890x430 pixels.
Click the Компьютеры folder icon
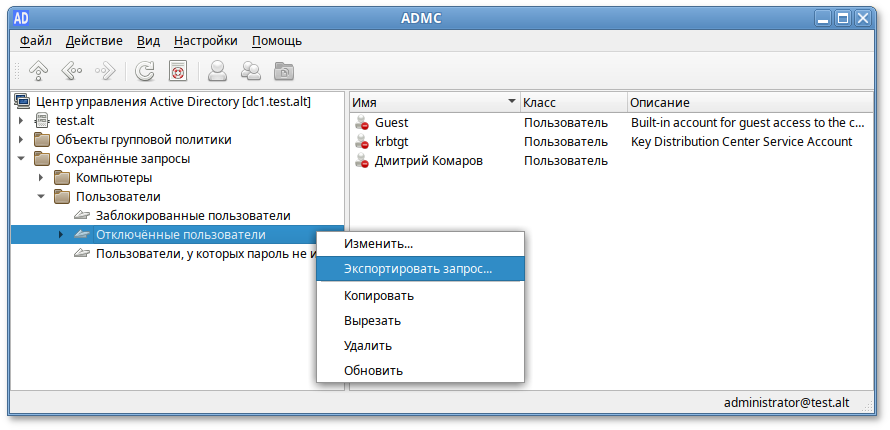[62, 178]
